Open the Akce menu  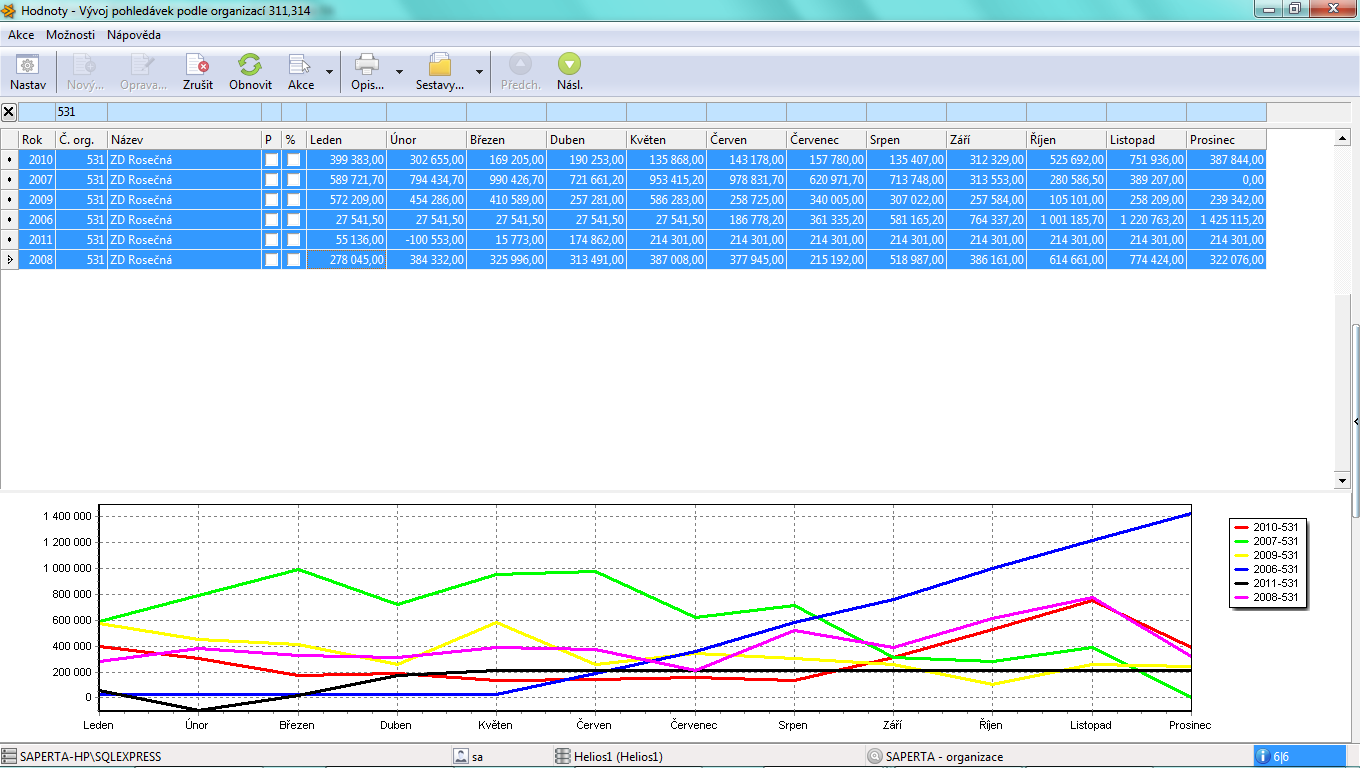21,34
